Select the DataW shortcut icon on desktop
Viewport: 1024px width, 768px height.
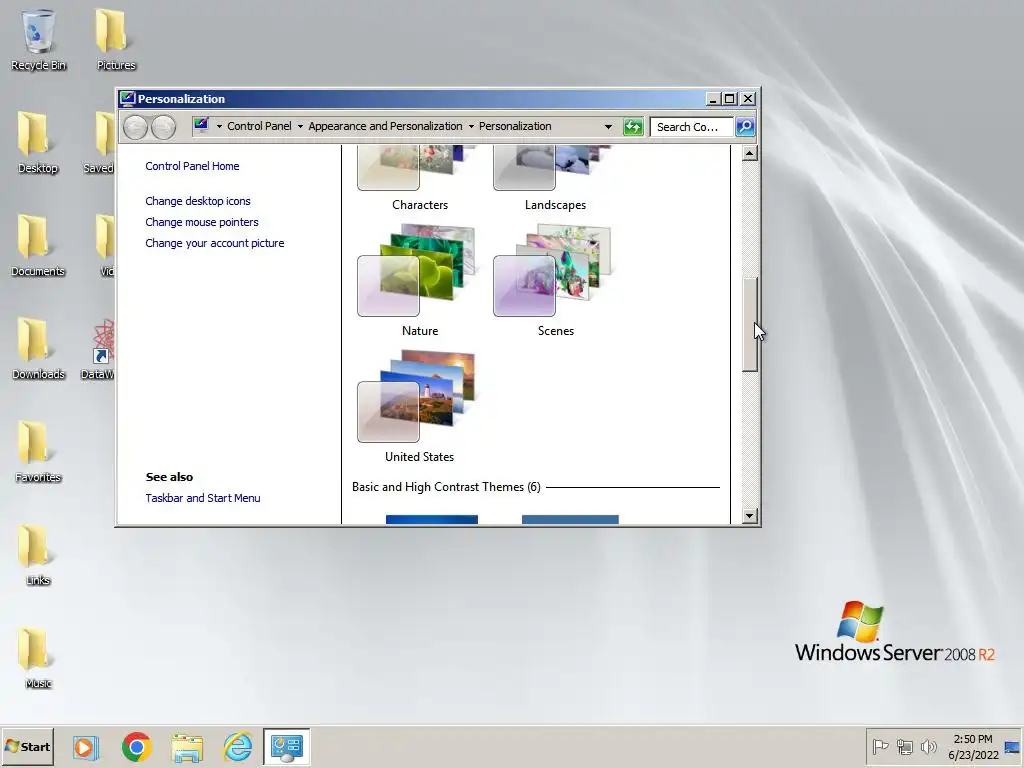pyautogui.click(x=101, y=349)
